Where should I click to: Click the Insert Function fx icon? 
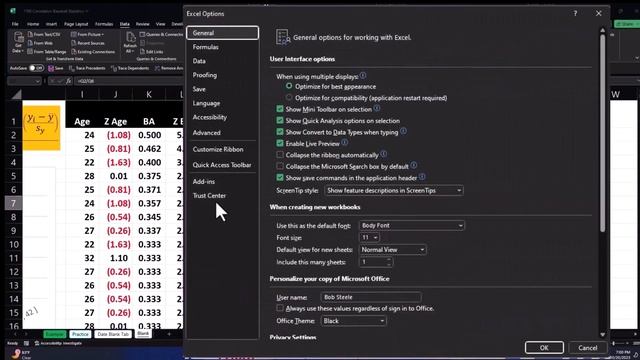click(x=68, y=81)
